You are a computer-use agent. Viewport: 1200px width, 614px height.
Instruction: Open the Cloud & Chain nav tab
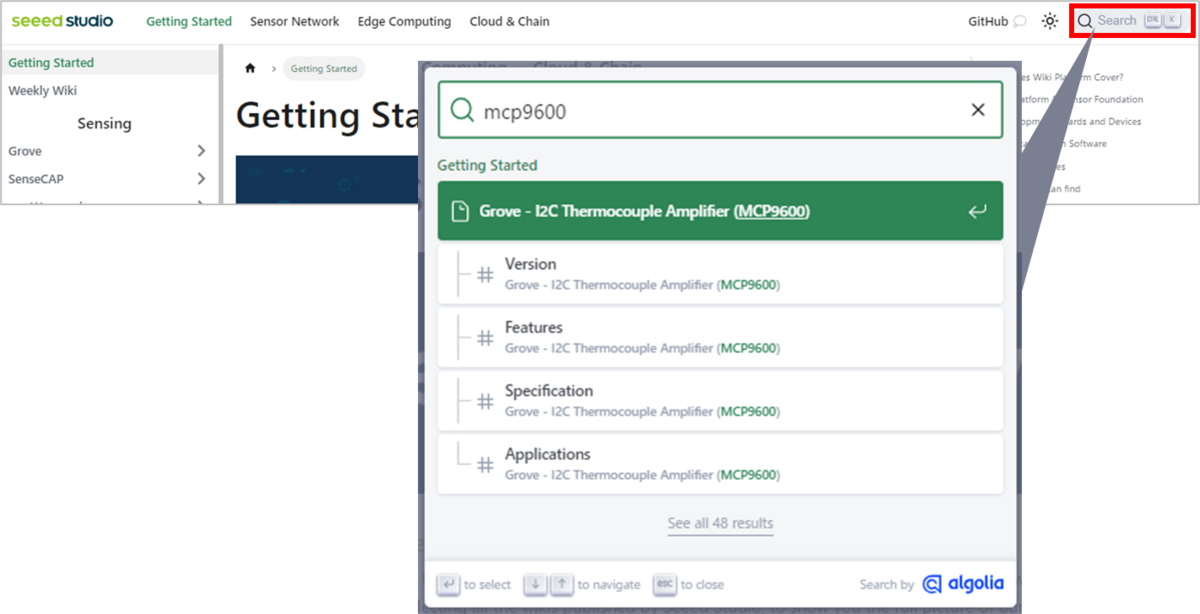[509, 21]
